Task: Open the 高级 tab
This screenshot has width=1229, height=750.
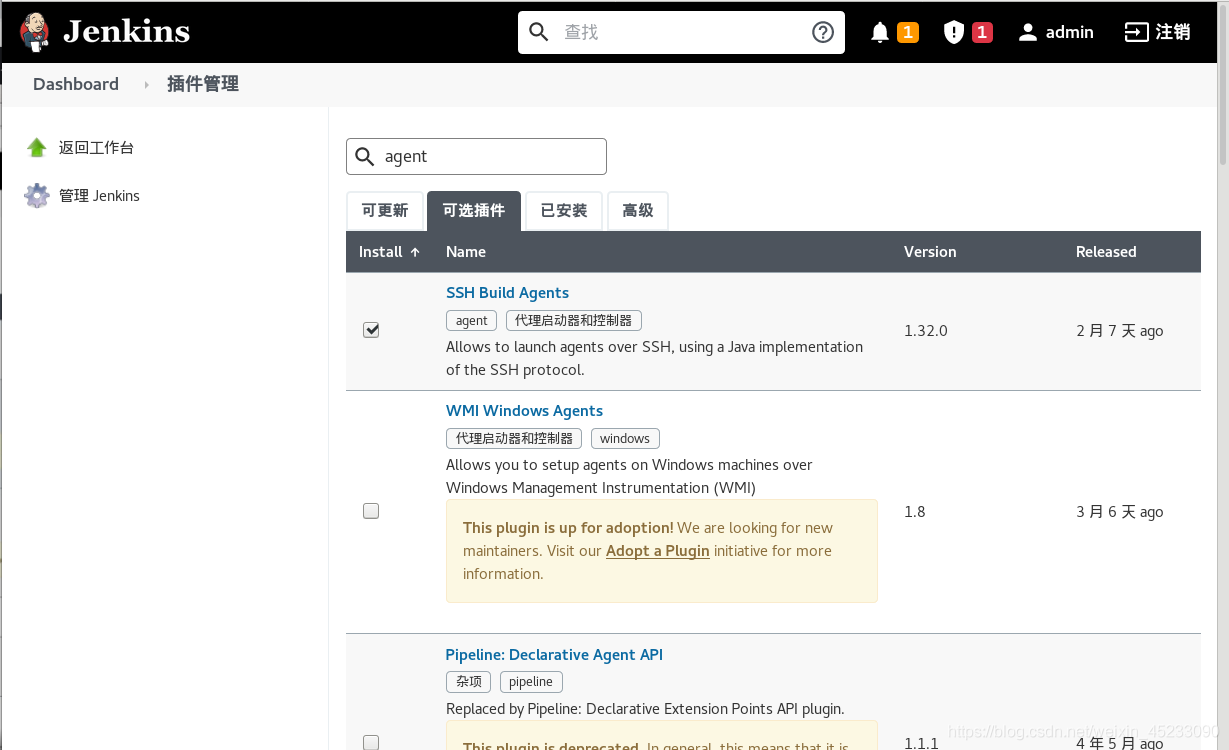Action: (x=638, y=211)
